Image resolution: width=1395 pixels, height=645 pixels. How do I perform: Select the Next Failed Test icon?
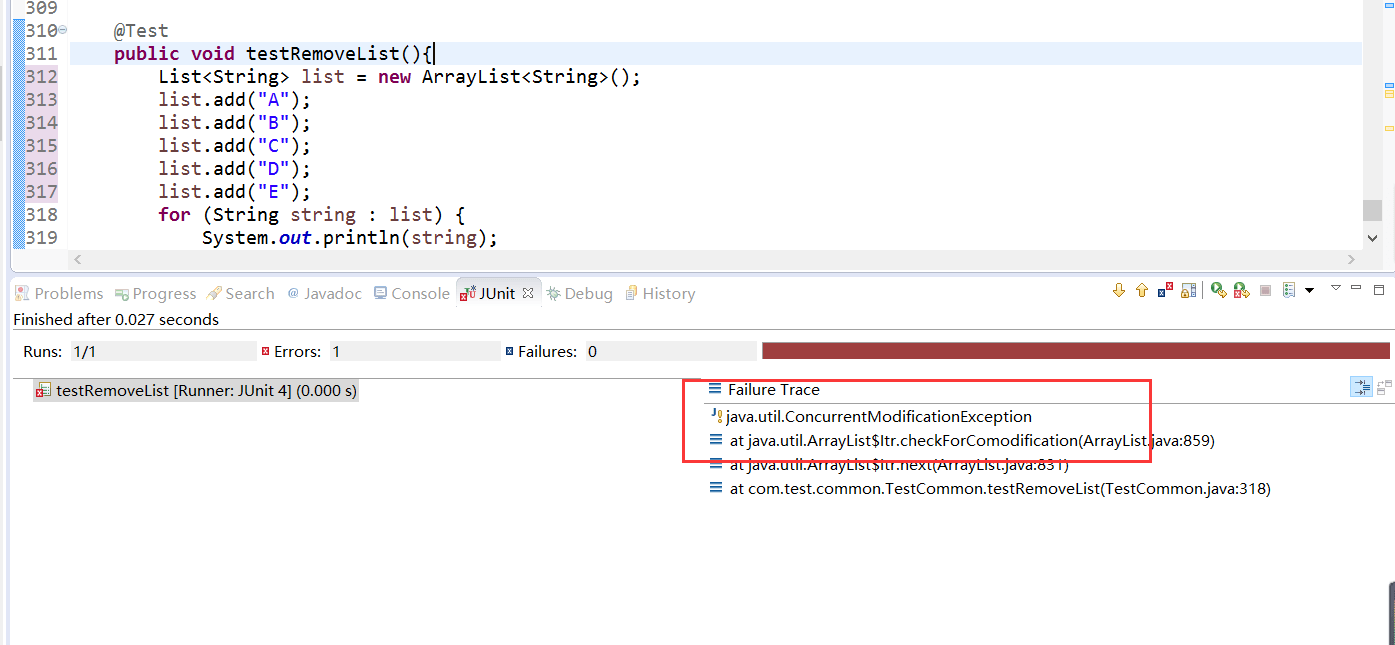[1119, 290]
